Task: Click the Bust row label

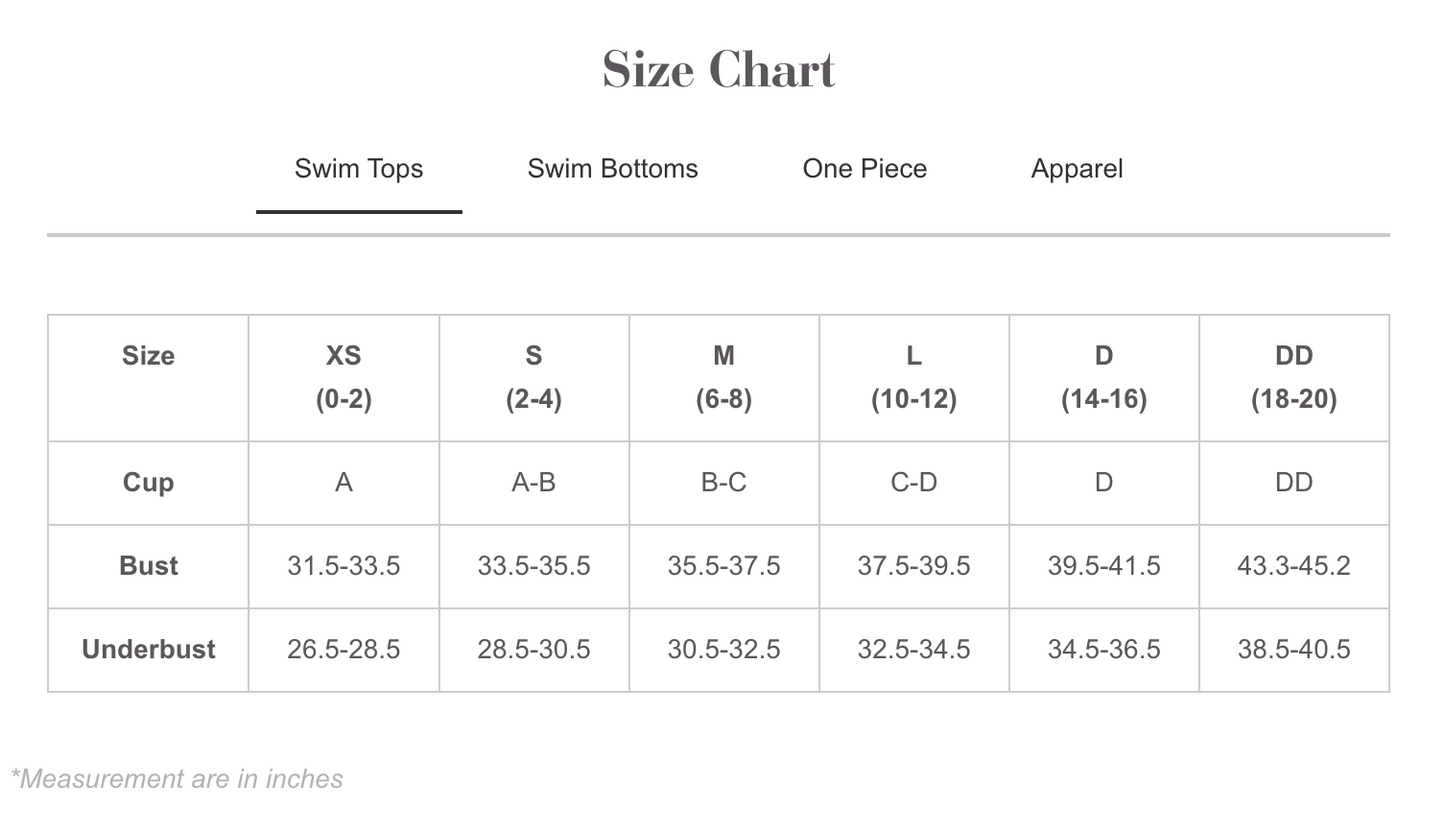Action: point(148,566)
